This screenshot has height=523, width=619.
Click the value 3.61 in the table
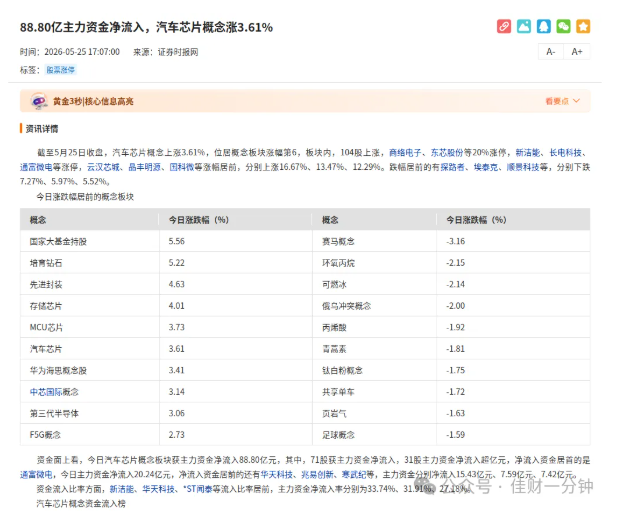176,349
